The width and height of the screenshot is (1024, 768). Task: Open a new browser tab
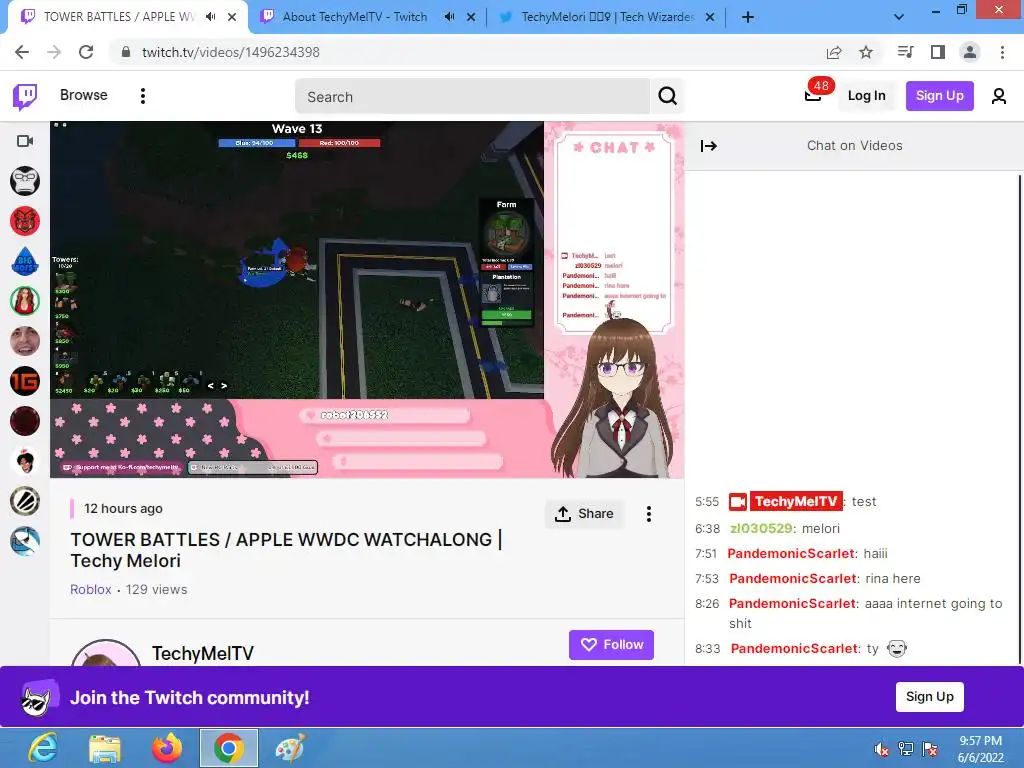748,17
